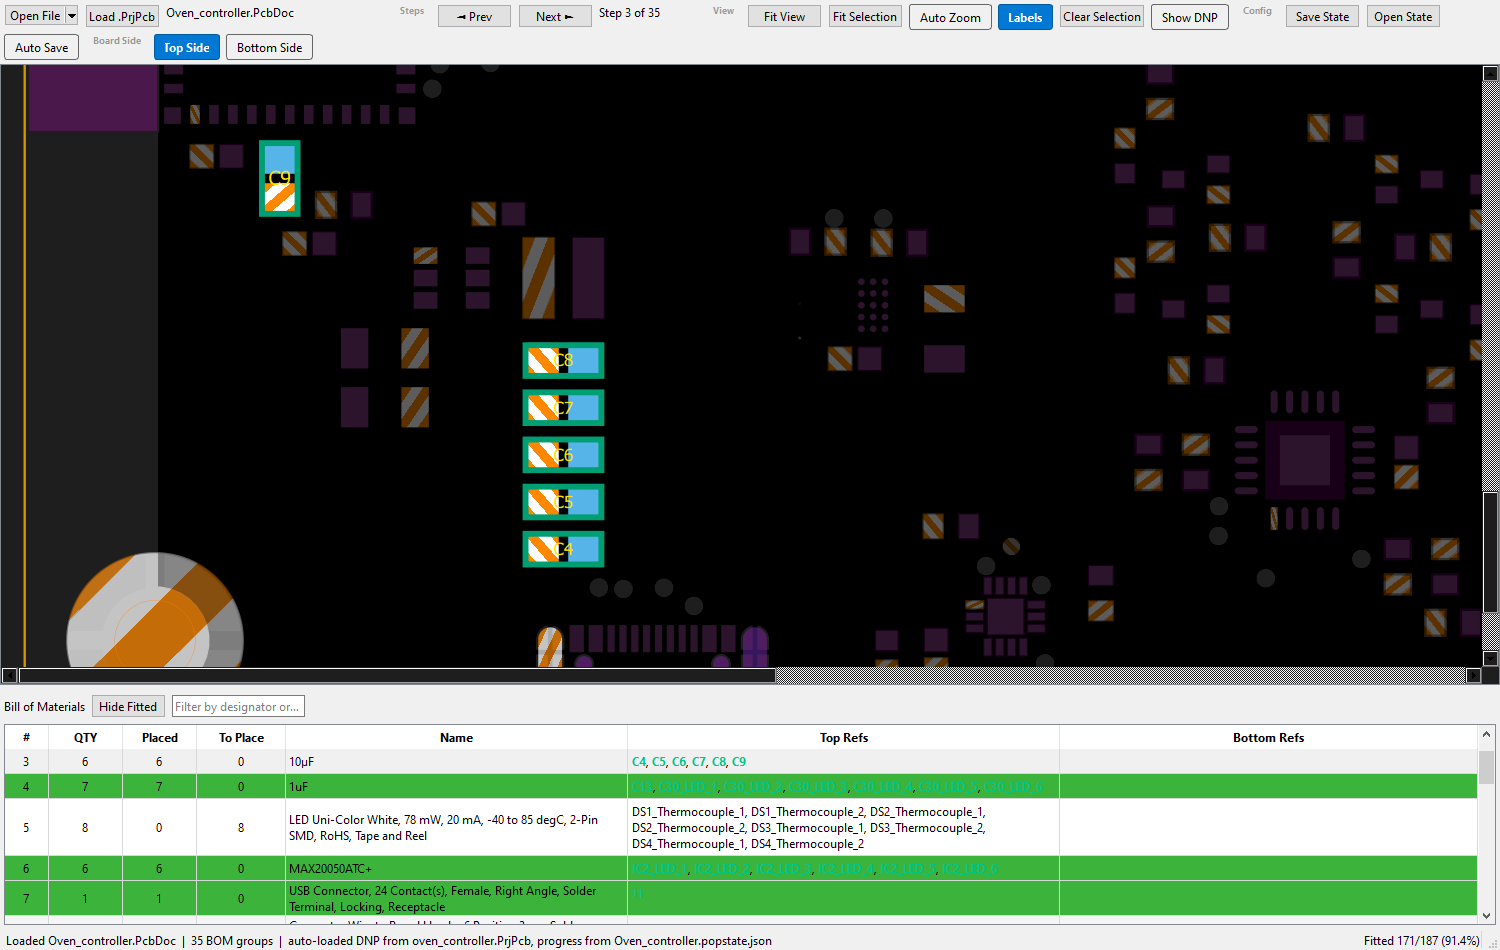Click the board view vertical scrollbar thumb
The height and width of the screenshot is (950, 1500).
pyautogui.click(x=1490, y=552)
